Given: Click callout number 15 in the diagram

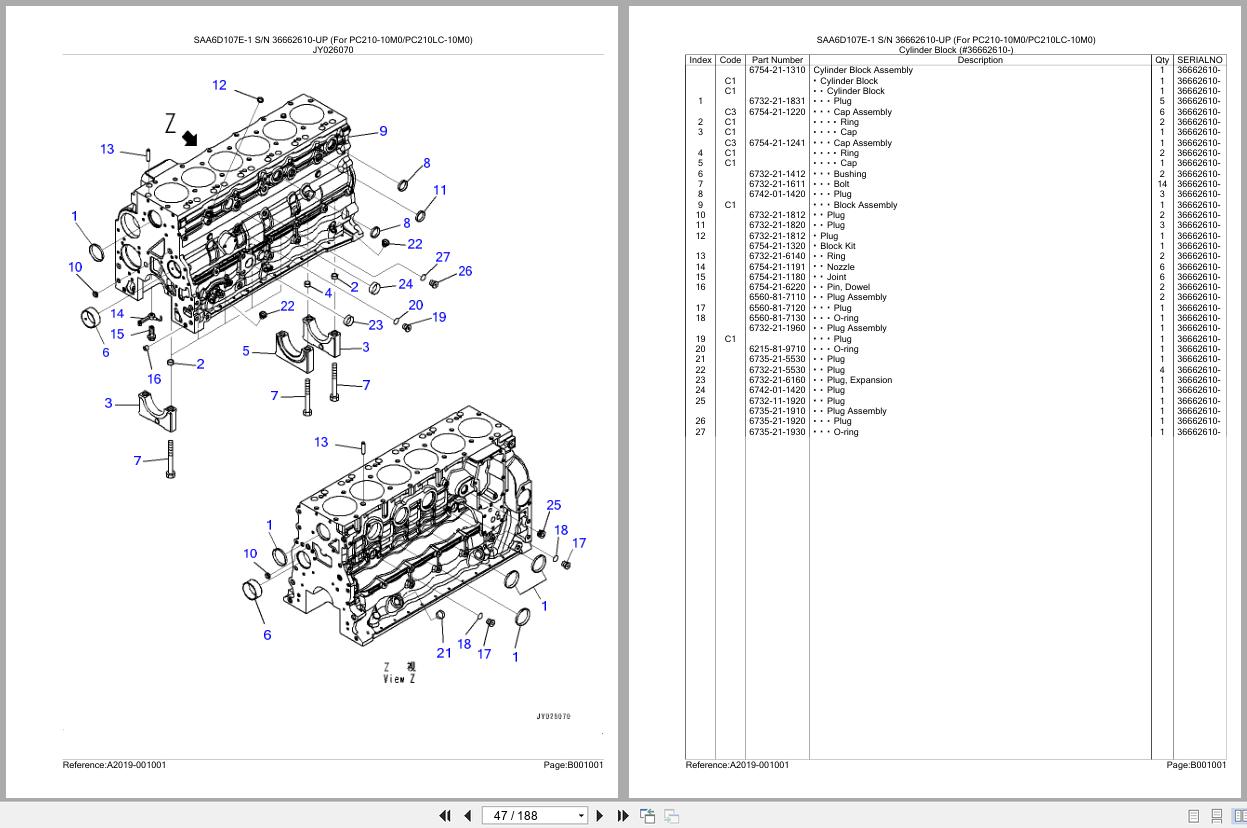Looking at the screenshot, I should click(117, 334).
